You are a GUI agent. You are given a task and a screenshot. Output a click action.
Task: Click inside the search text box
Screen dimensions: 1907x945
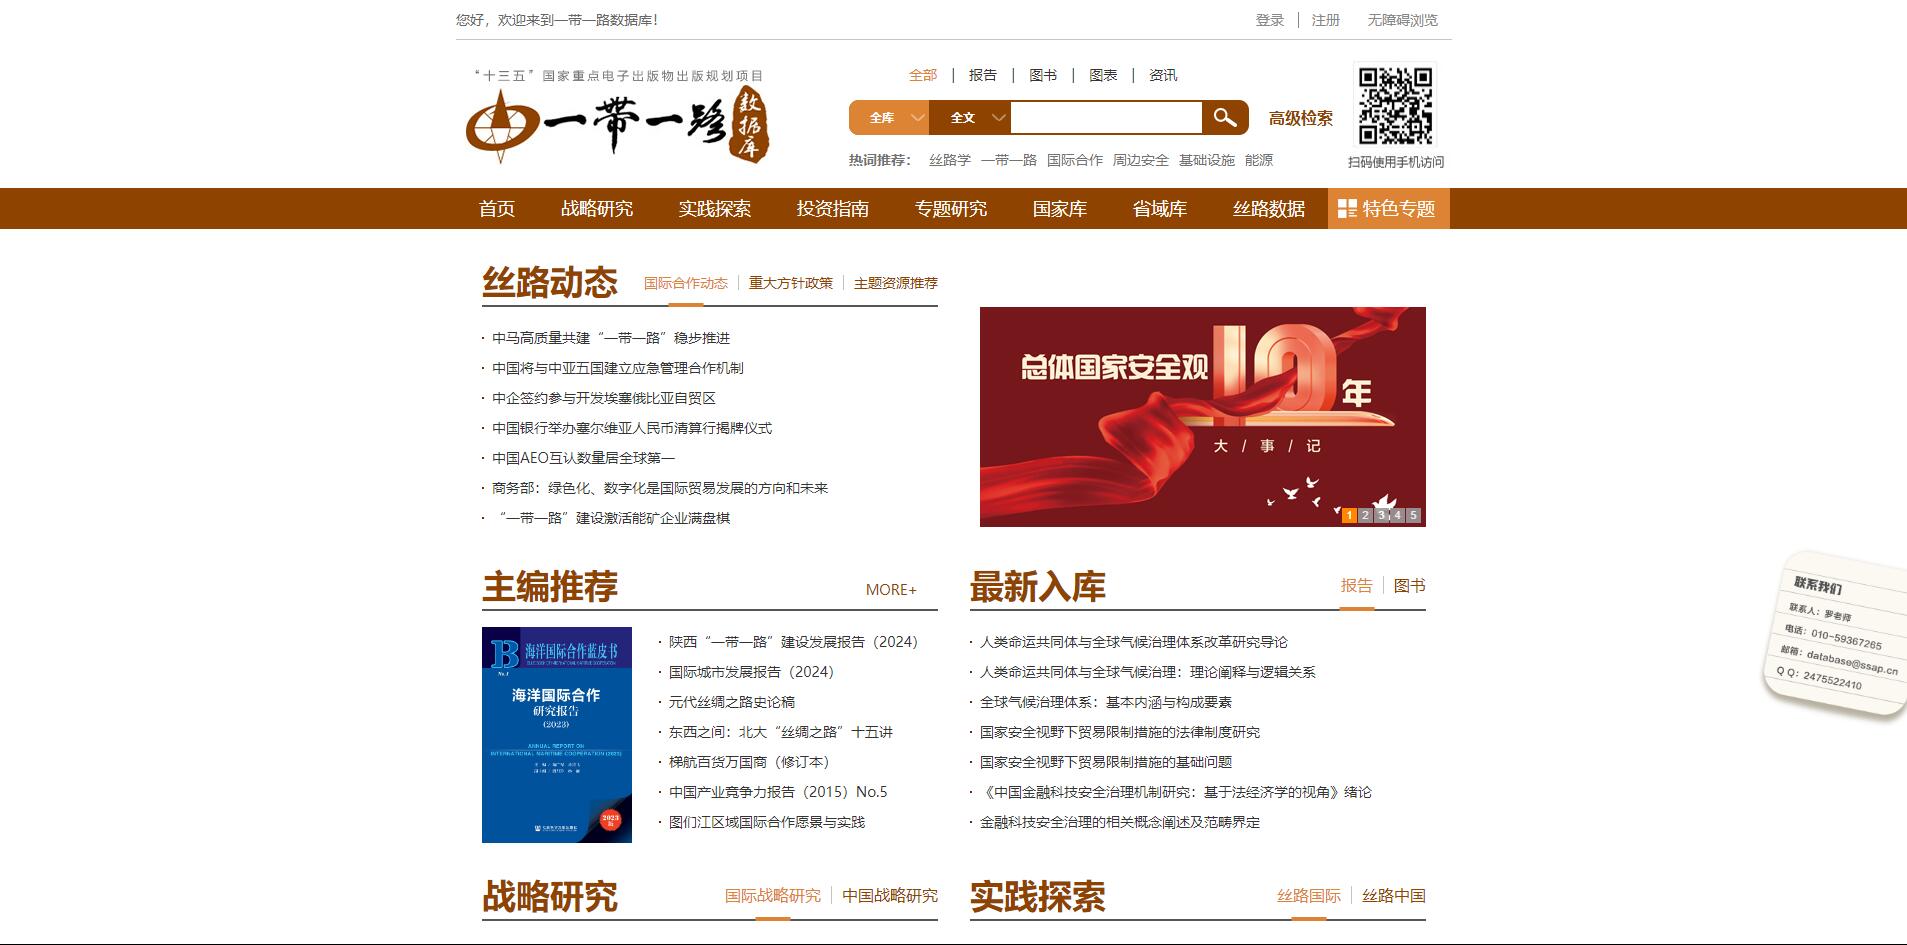click(1105, 118)
